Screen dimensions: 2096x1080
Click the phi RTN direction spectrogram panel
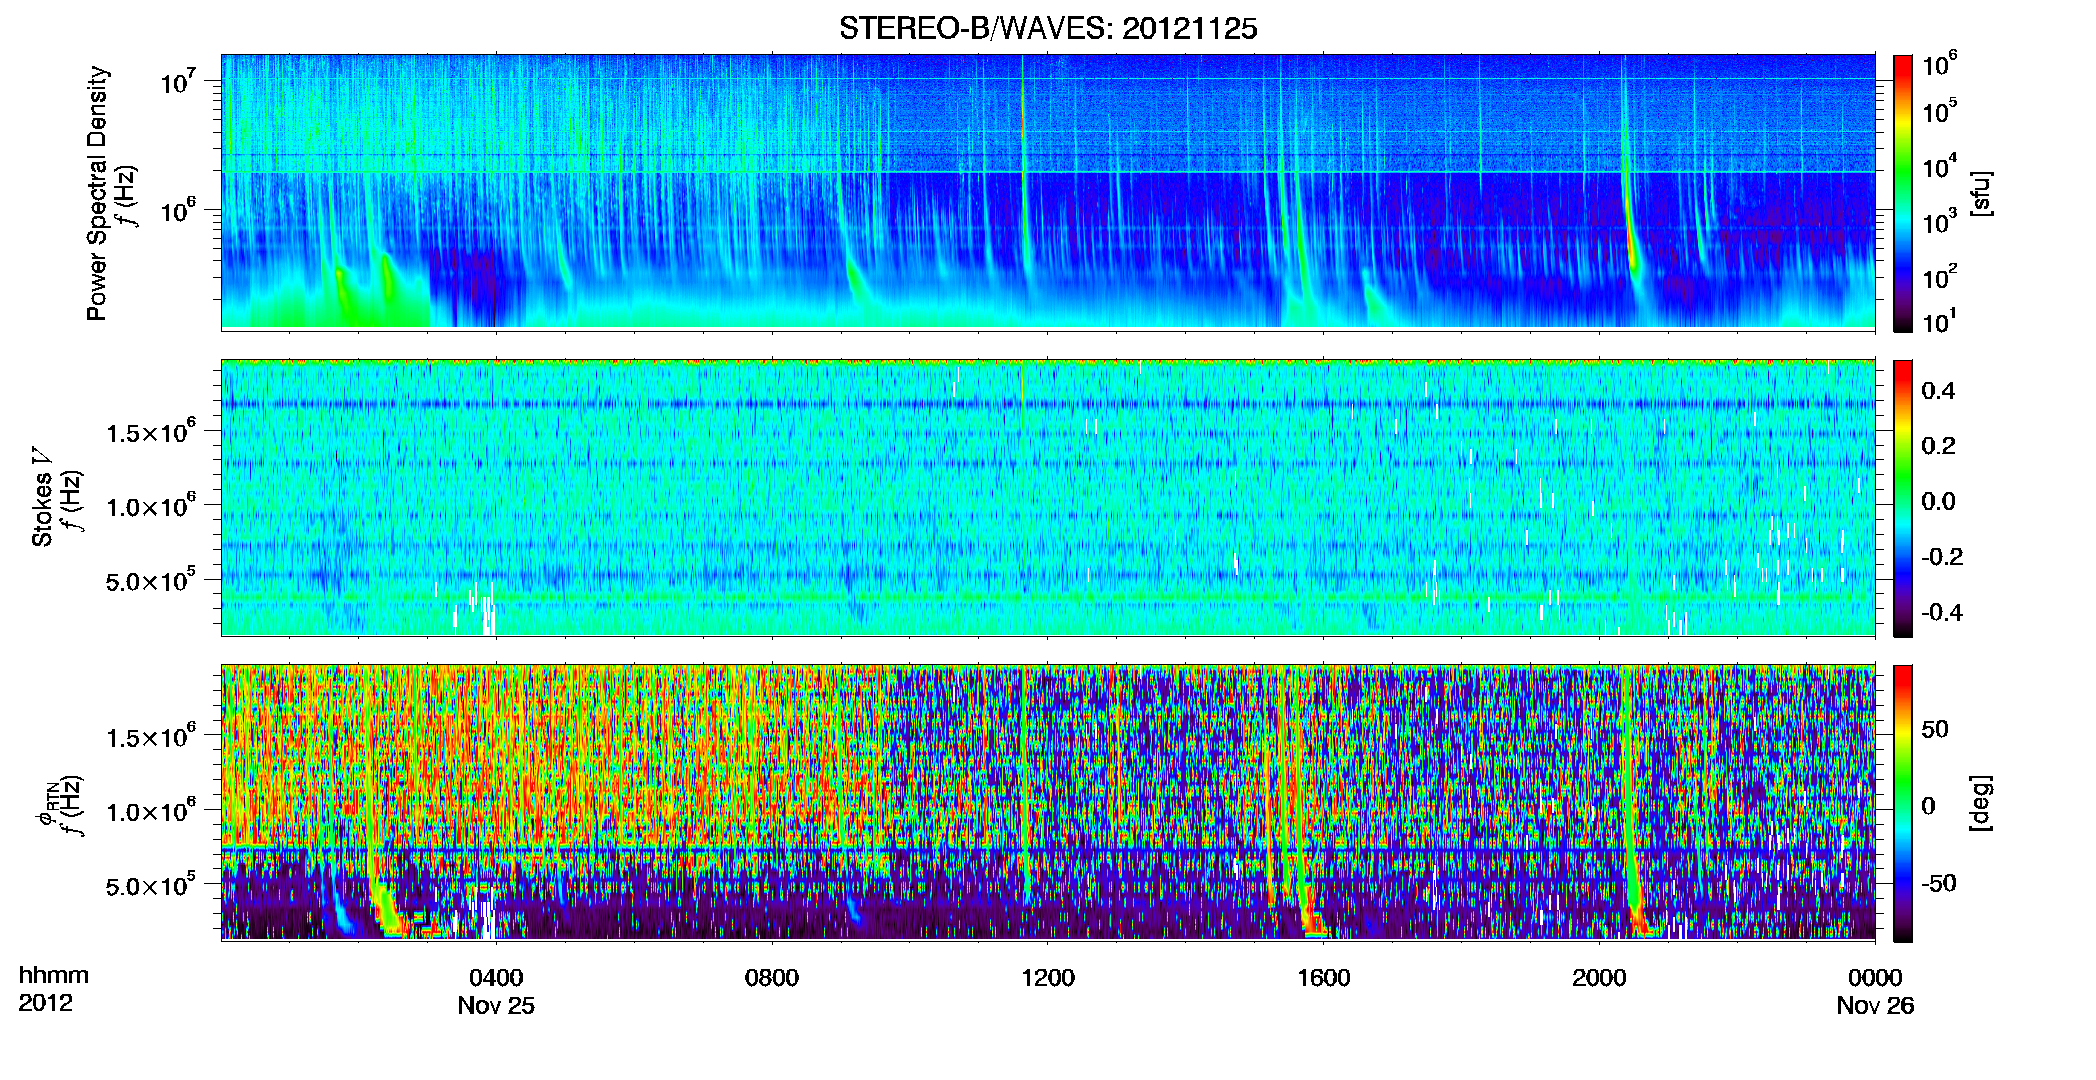1048,803
